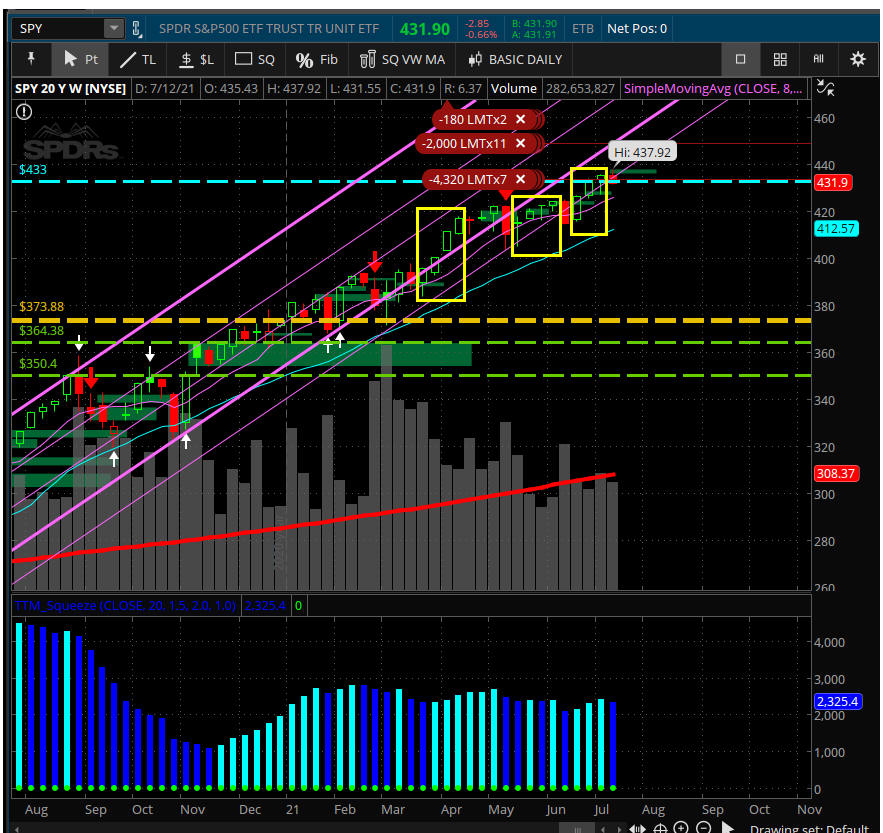Select the SQ rectangle drawing tool
The width and height of the screenshot is (883, 833).
[x=254, y=59]
